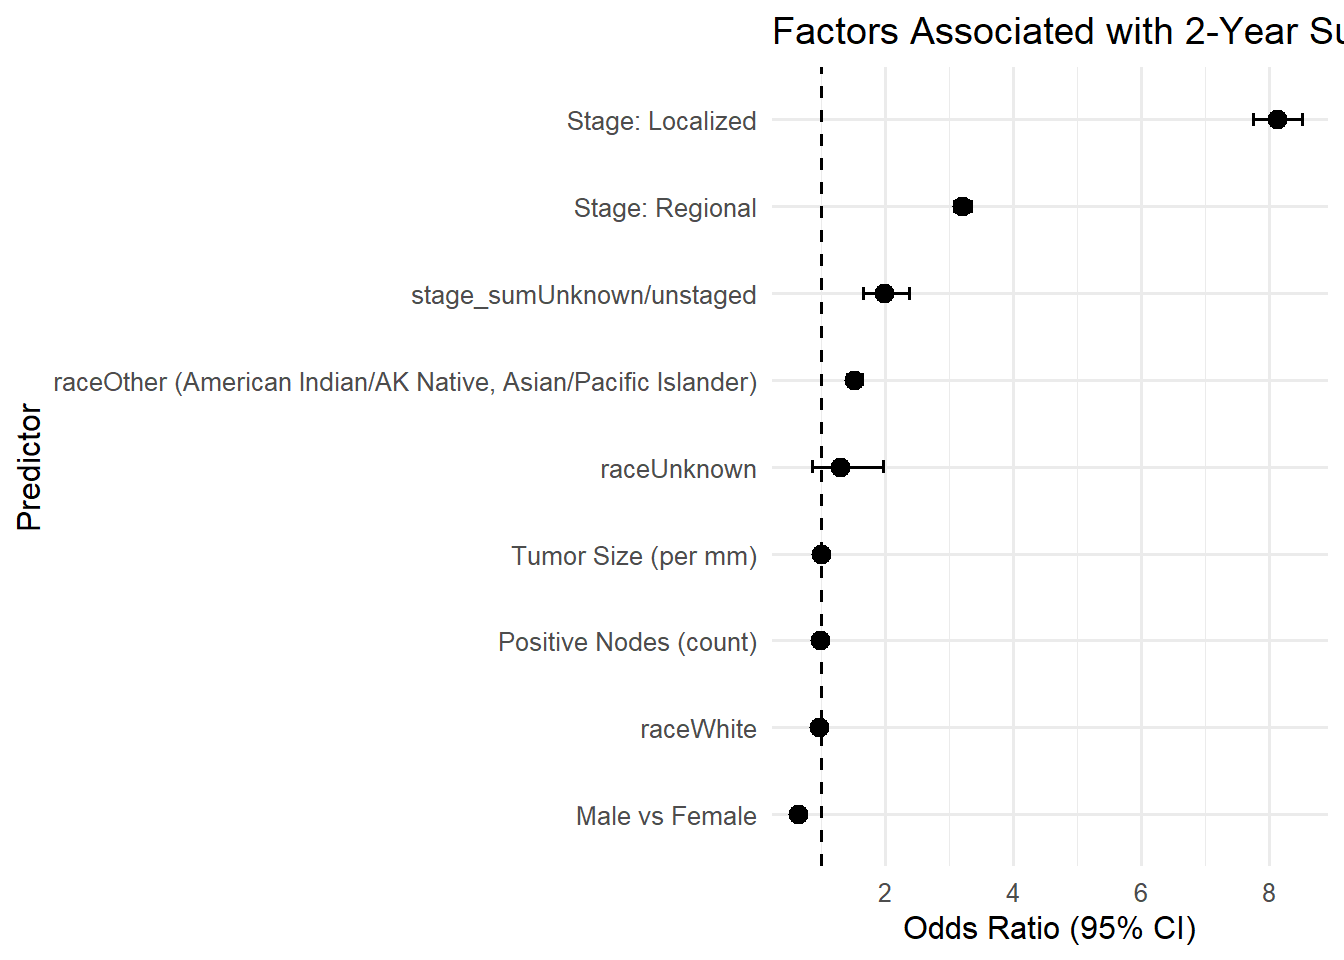
Task: Click the chart title text
Action: pyautogui.click(x=1056, y=32)
